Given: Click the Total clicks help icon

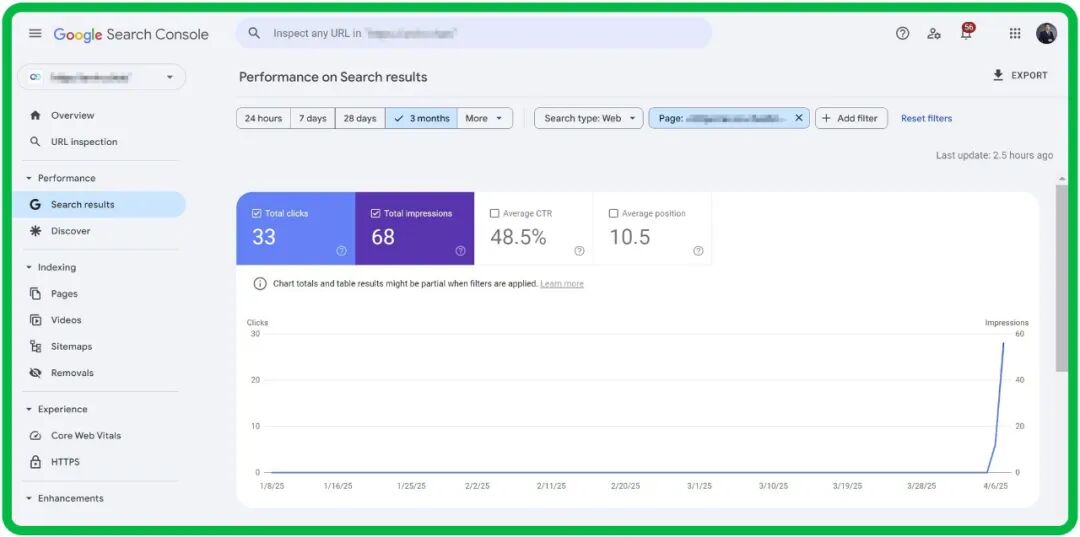Looking at the screenshot, I should [x=341, y=251].
